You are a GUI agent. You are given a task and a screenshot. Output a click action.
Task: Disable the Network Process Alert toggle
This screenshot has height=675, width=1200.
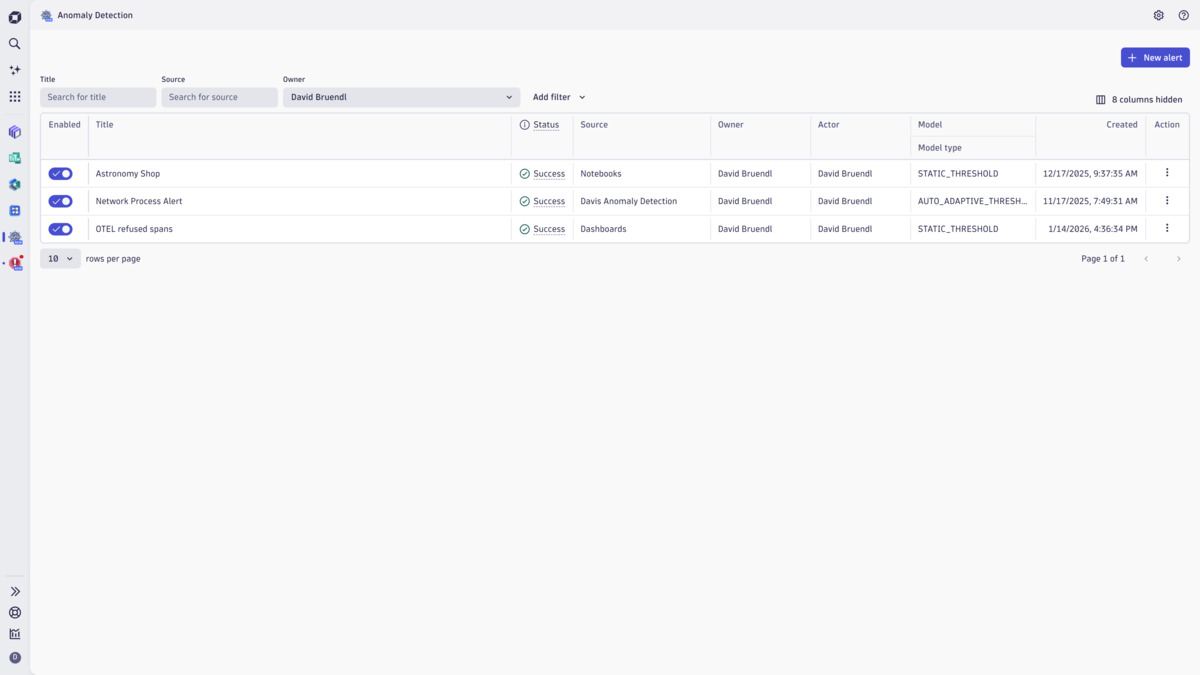[60, 201]
